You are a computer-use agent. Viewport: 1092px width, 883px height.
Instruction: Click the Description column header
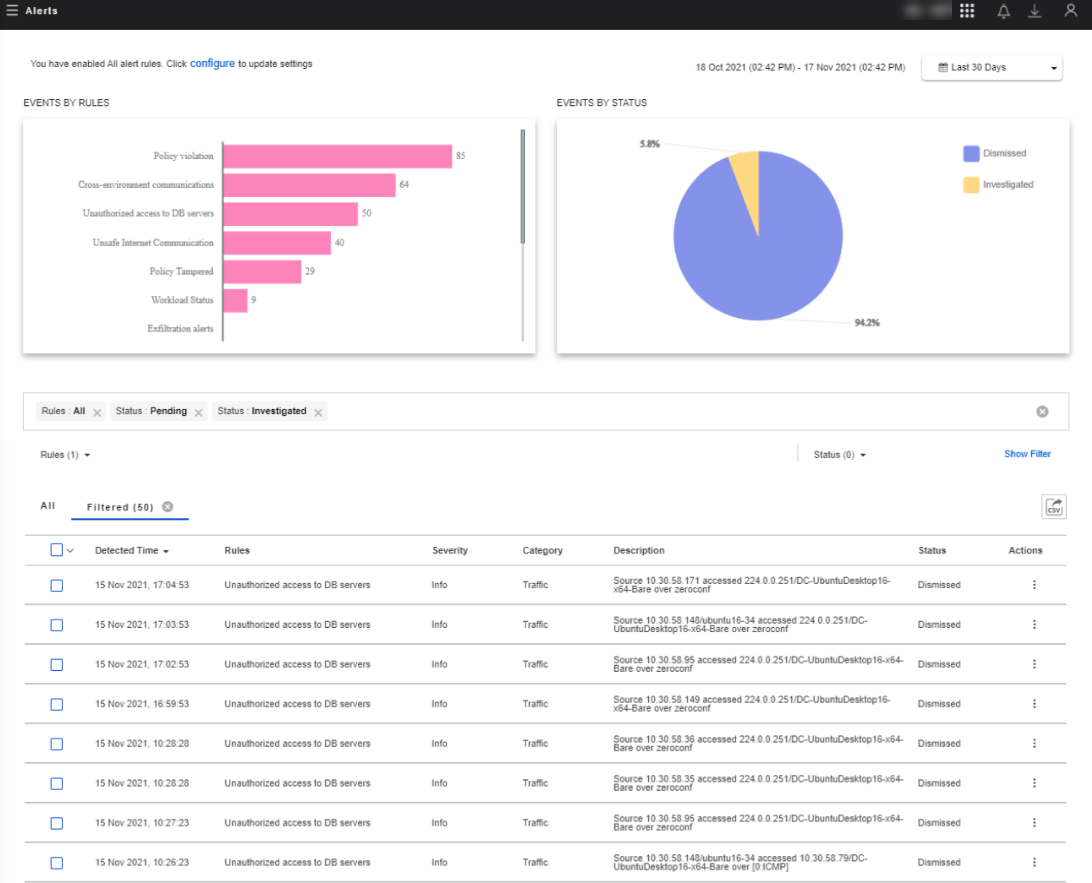pos(639,550)
